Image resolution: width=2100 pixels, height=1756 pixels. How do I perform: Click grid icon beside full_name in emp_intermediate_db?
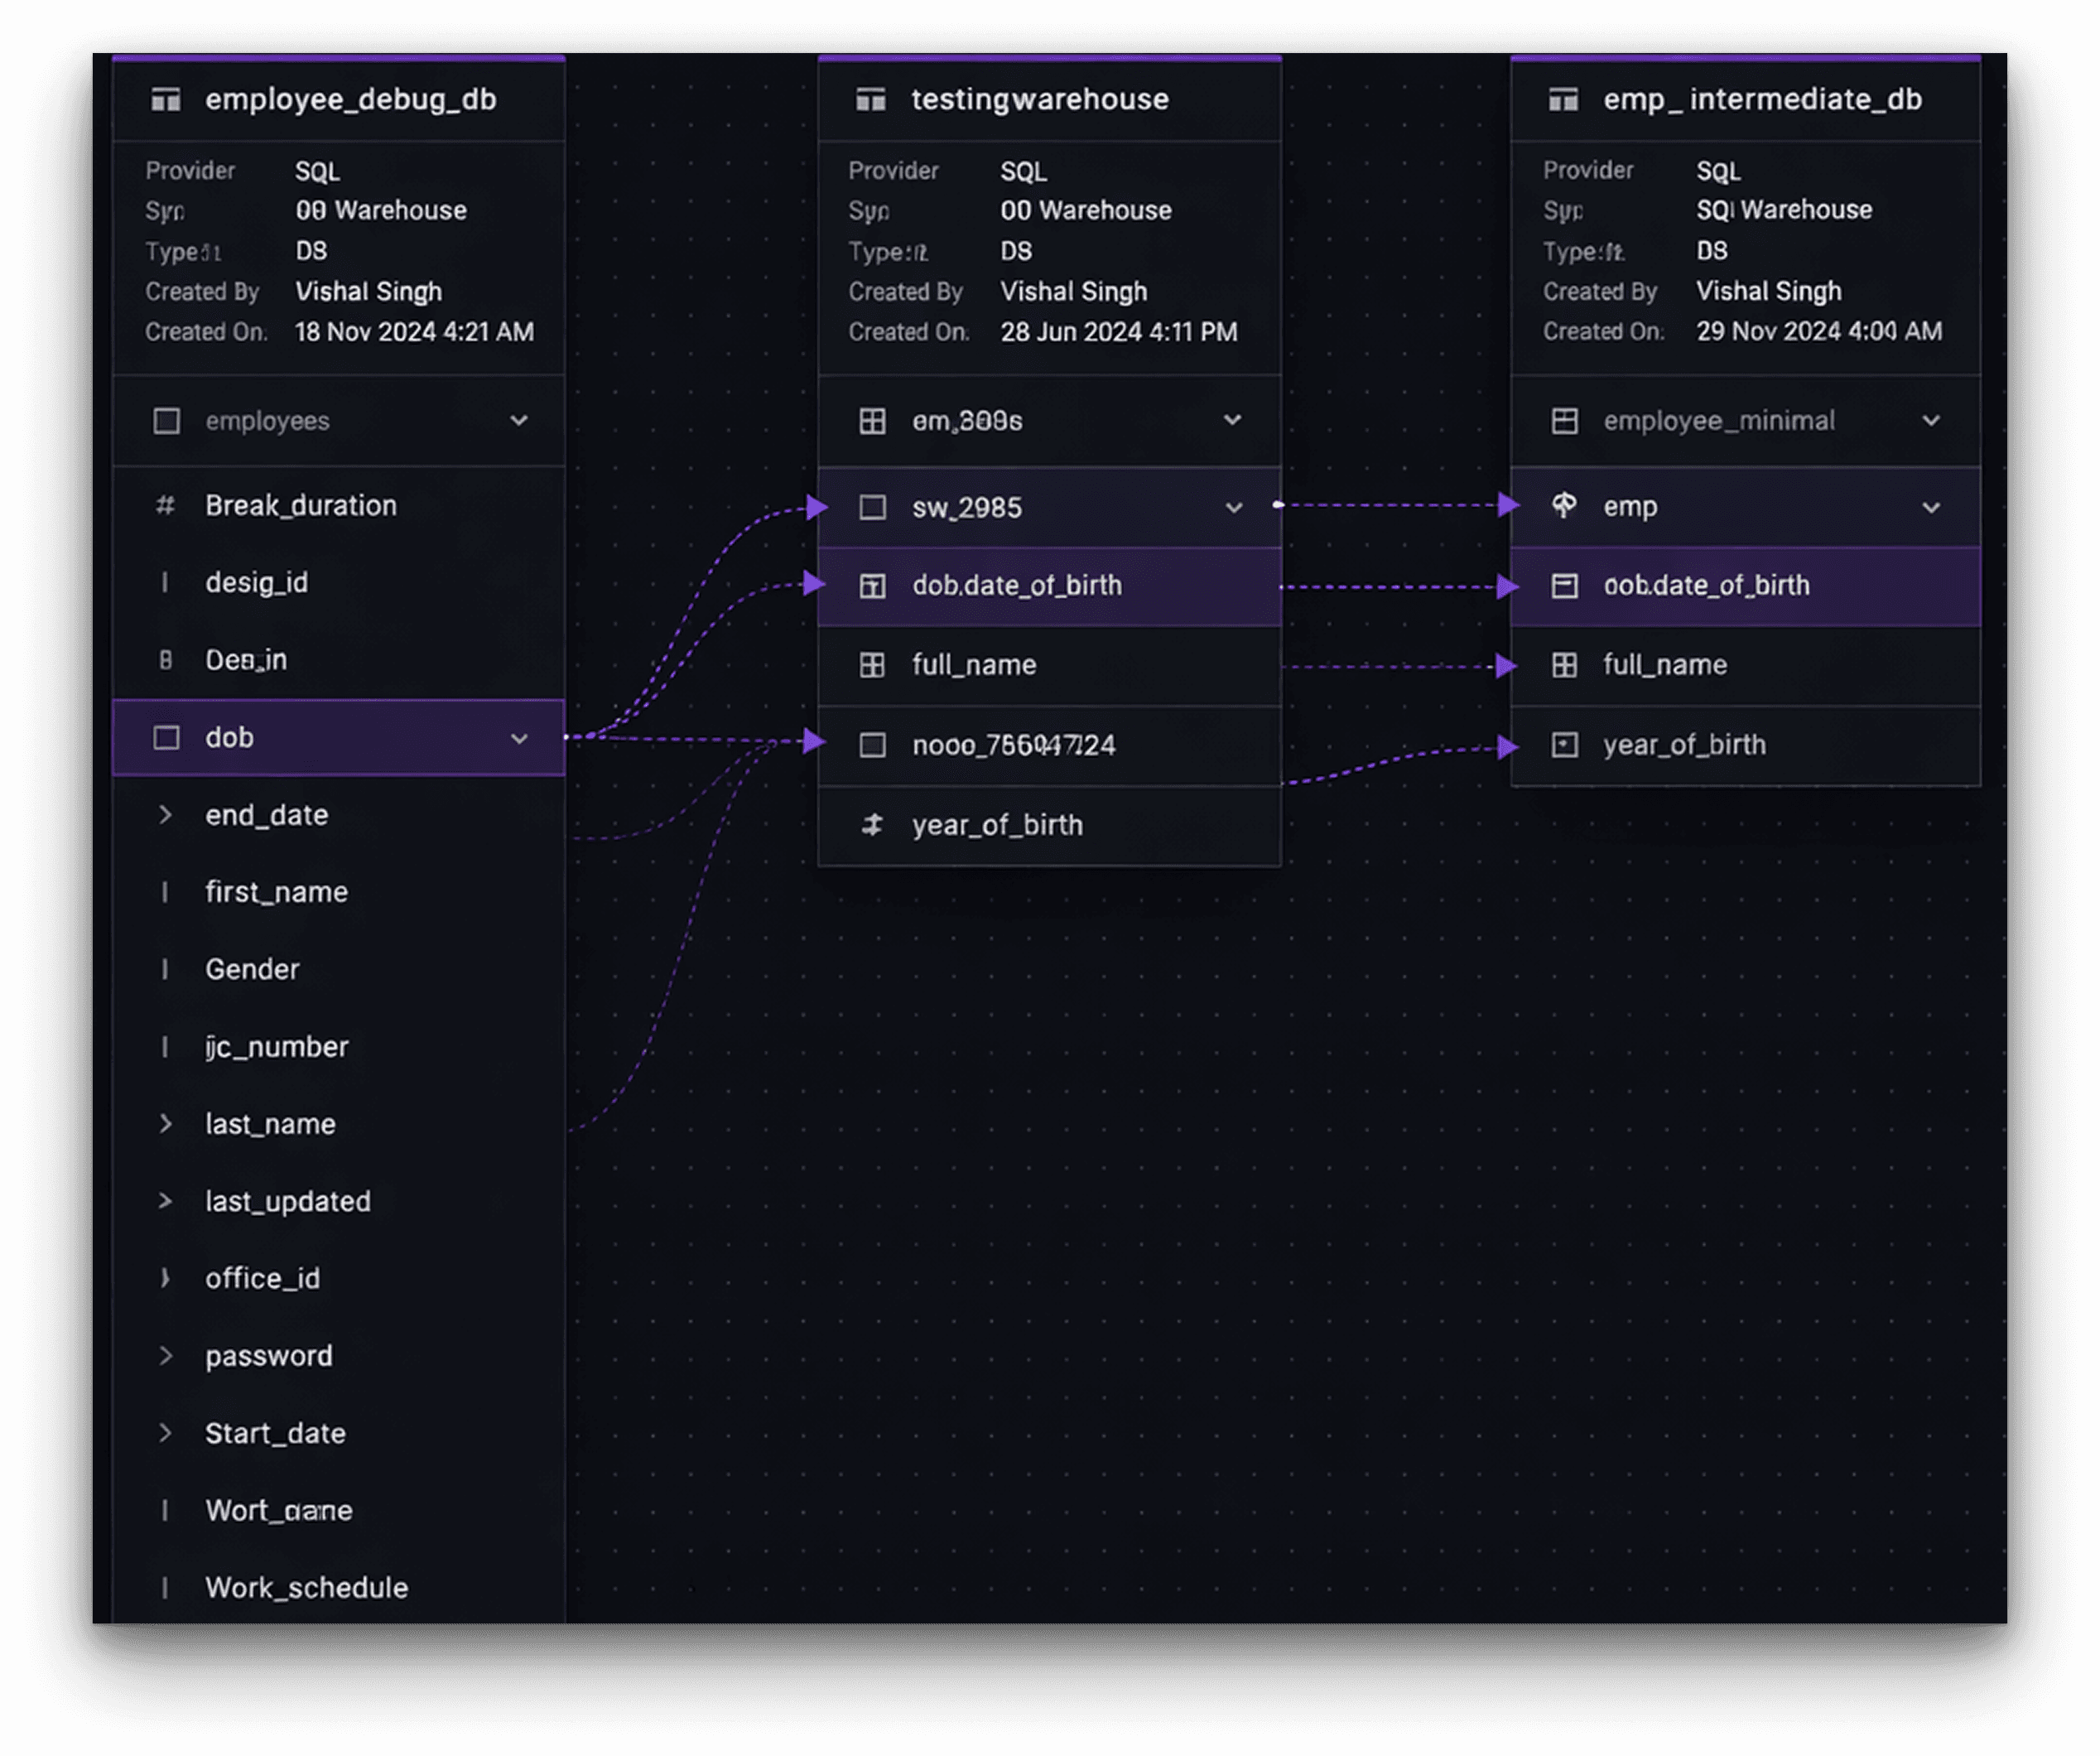coord(1564,665)
